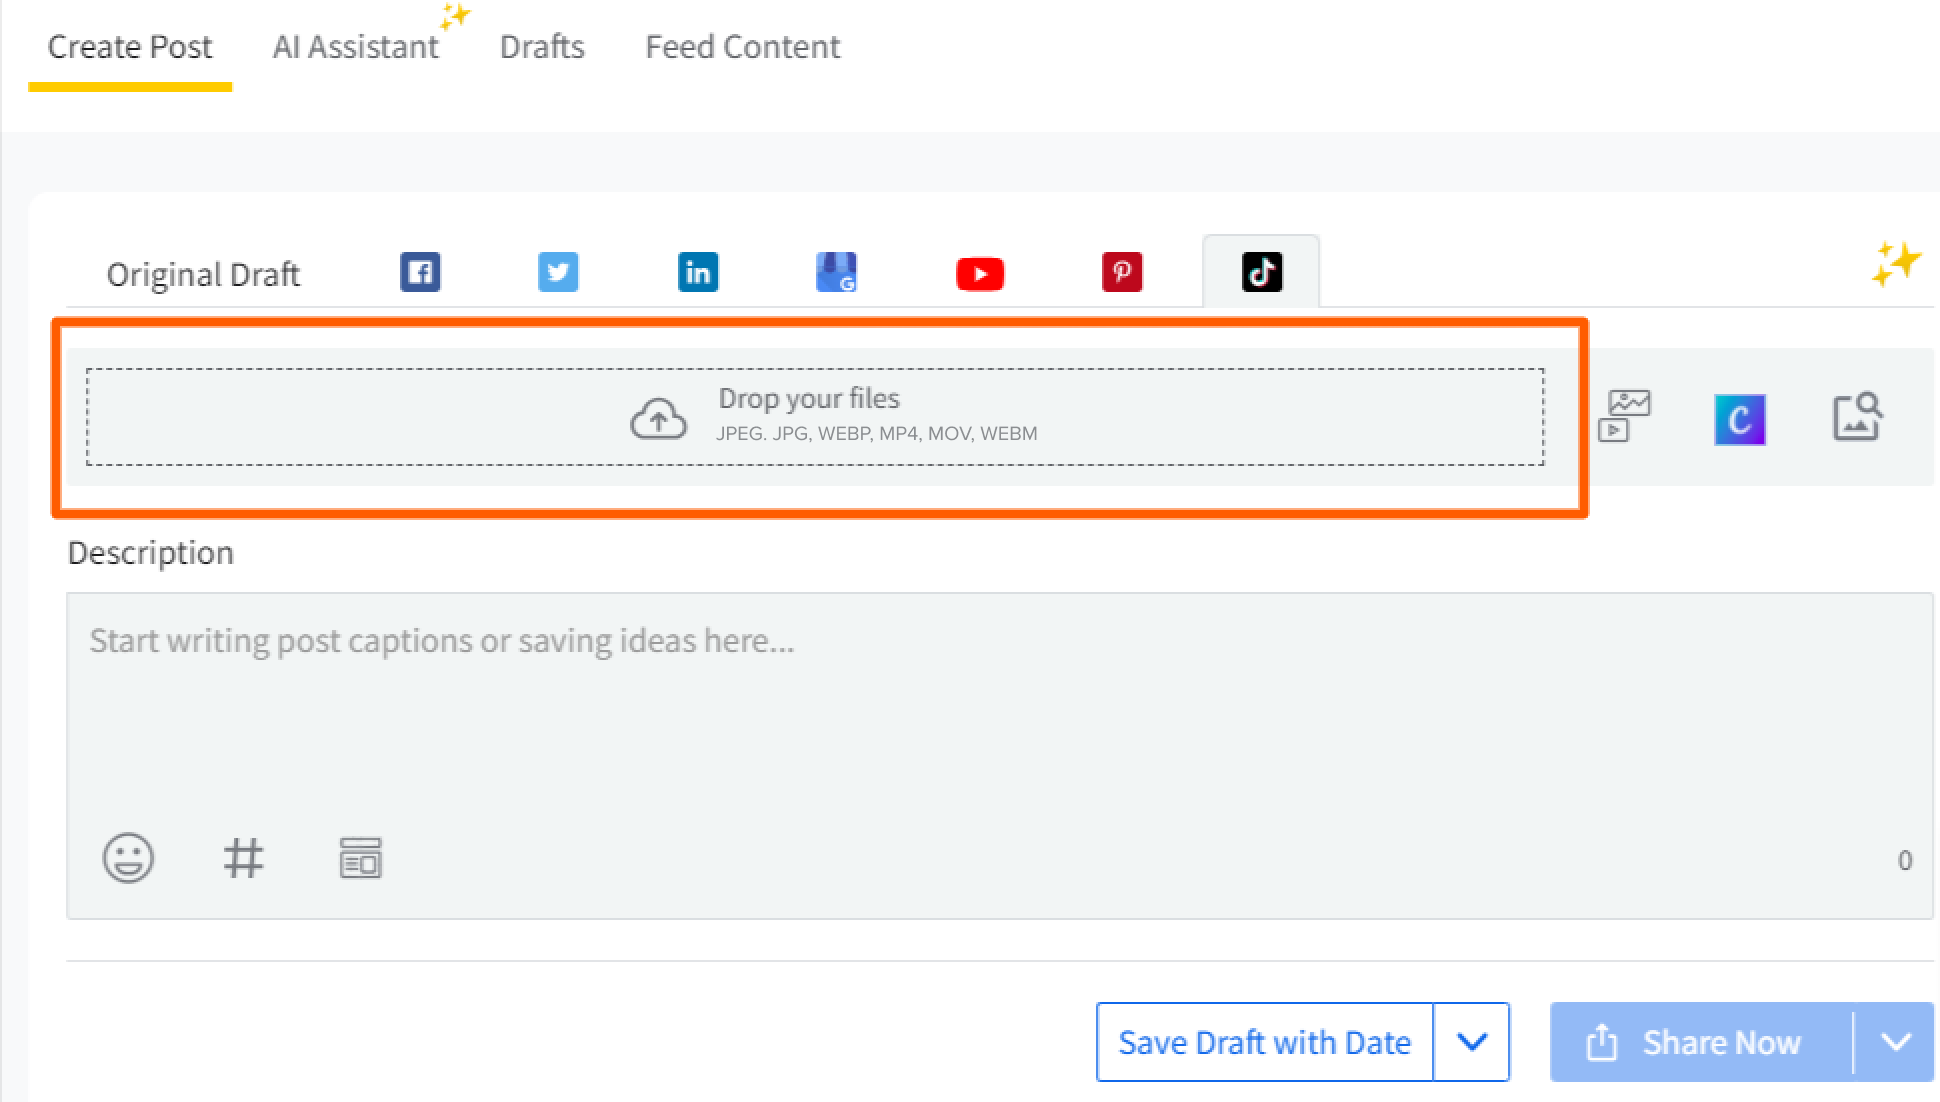Open the media library icon
The width and height of the screenshot is (1940, 1102).
(x=1625, y=416)
